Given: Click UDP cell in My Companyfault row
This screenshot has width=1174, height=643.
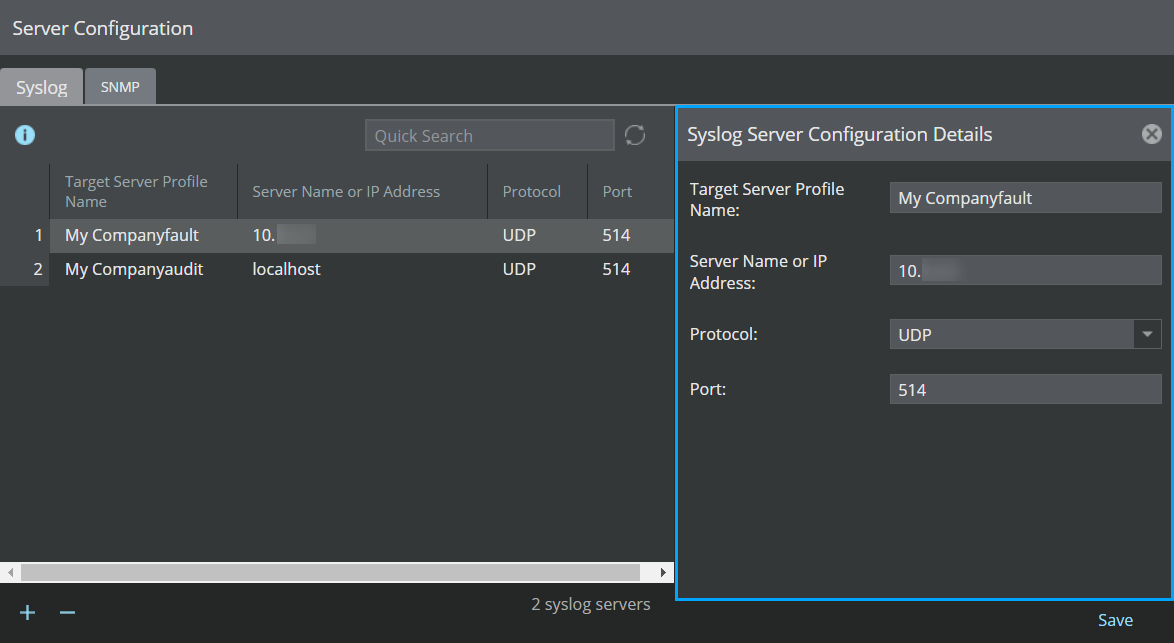Looking at the screenshot, I should click(538, 235).
